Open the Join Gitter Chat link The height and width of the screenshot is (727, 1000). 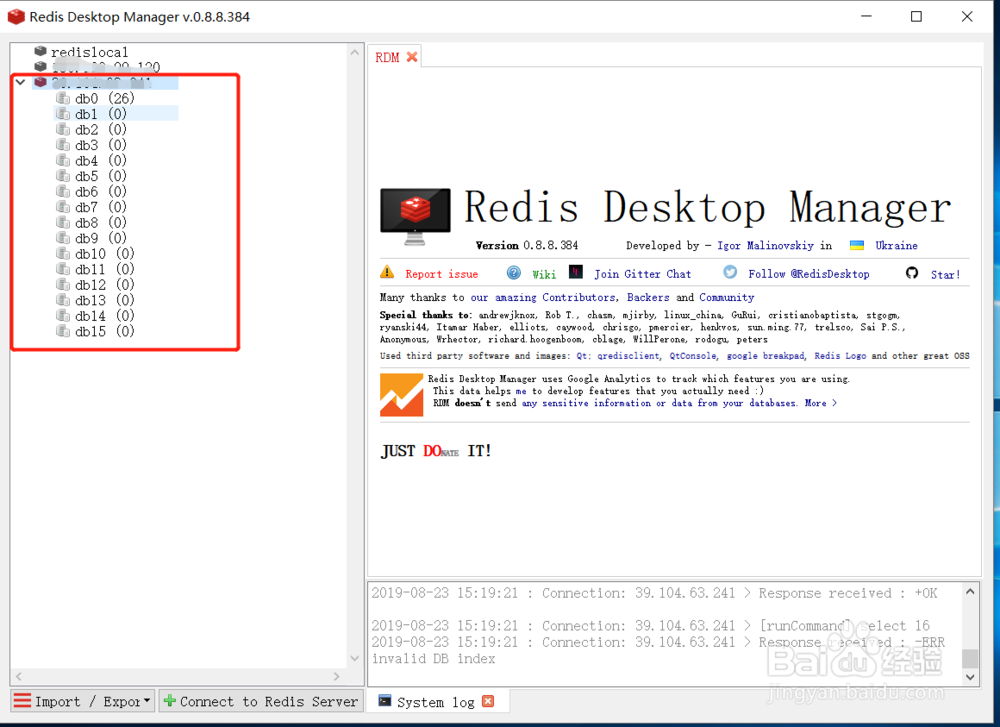tap(642, 274)
